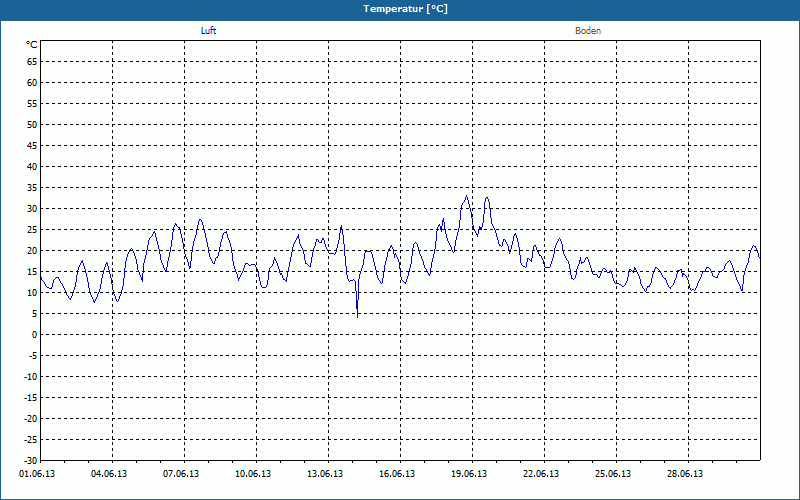This screenshot has height=500, width=800.
Task: Click the 04.06.13 date label
Action: [x=109, y=474]
